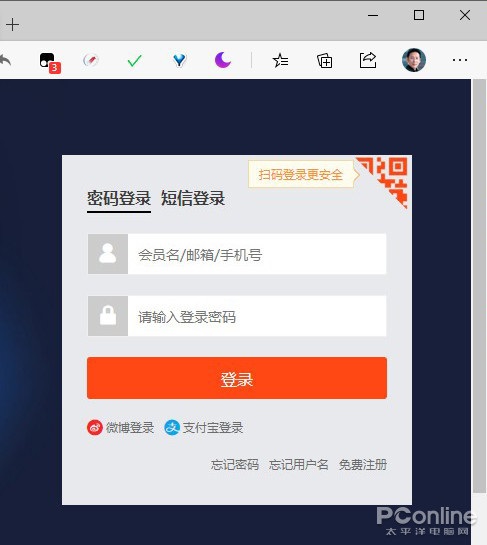Screen dimensions: 487x545
Task: Click the 扫码登录更安全 tooltip label
Action: [301, 174]
